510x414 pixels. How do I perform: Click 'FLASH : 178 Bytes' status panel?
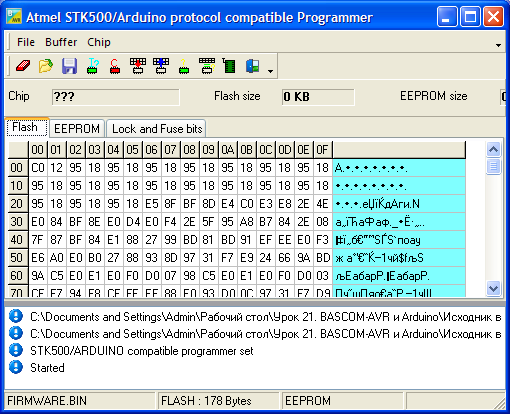tap(219, 401)
